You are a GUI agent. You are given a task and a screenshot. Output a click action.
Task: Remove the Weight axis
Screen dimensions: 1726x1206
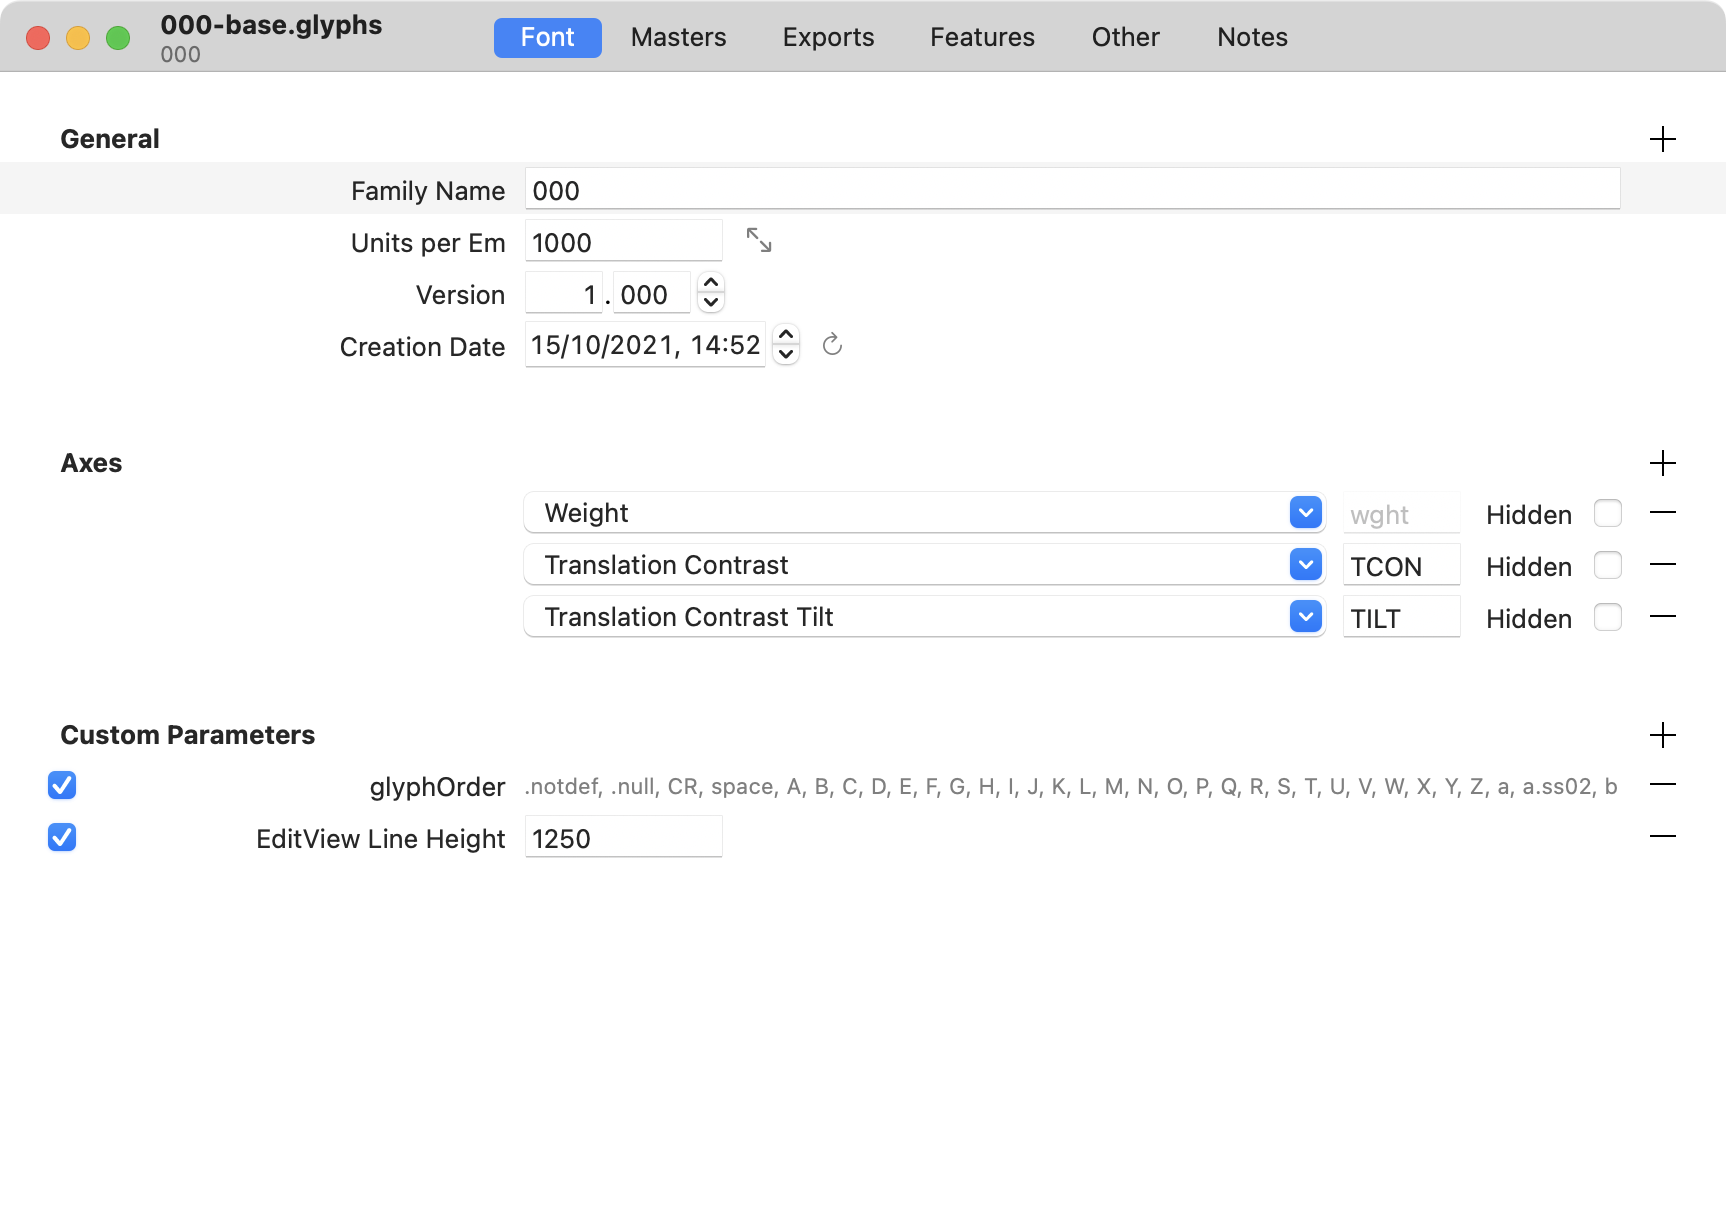click(1662, 513)
